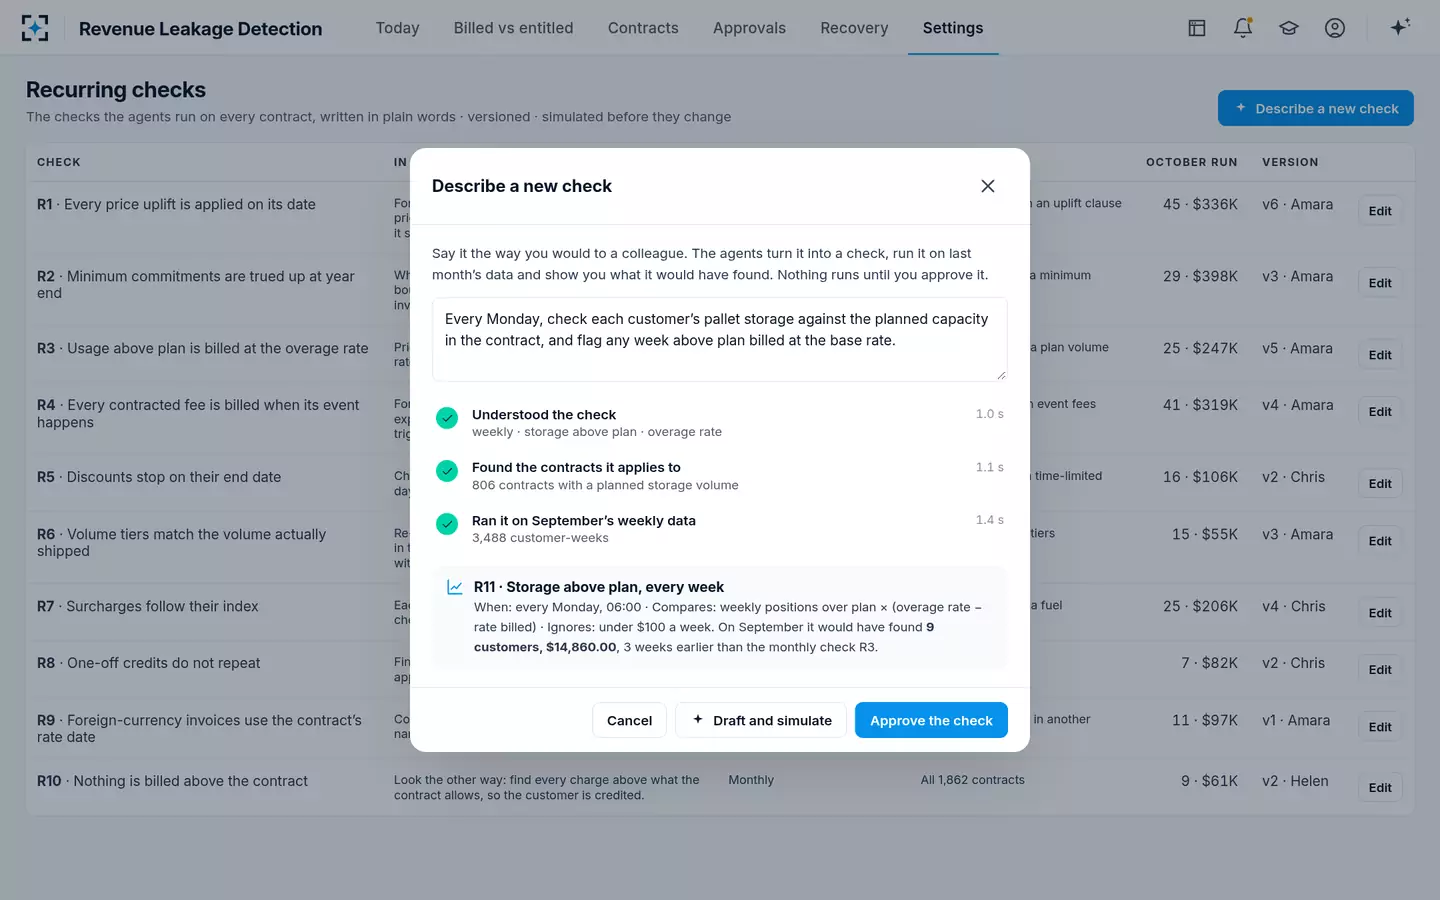Click the chart icon next to R11
This screenshot has height=900, width=1440.
pos(455,587)
